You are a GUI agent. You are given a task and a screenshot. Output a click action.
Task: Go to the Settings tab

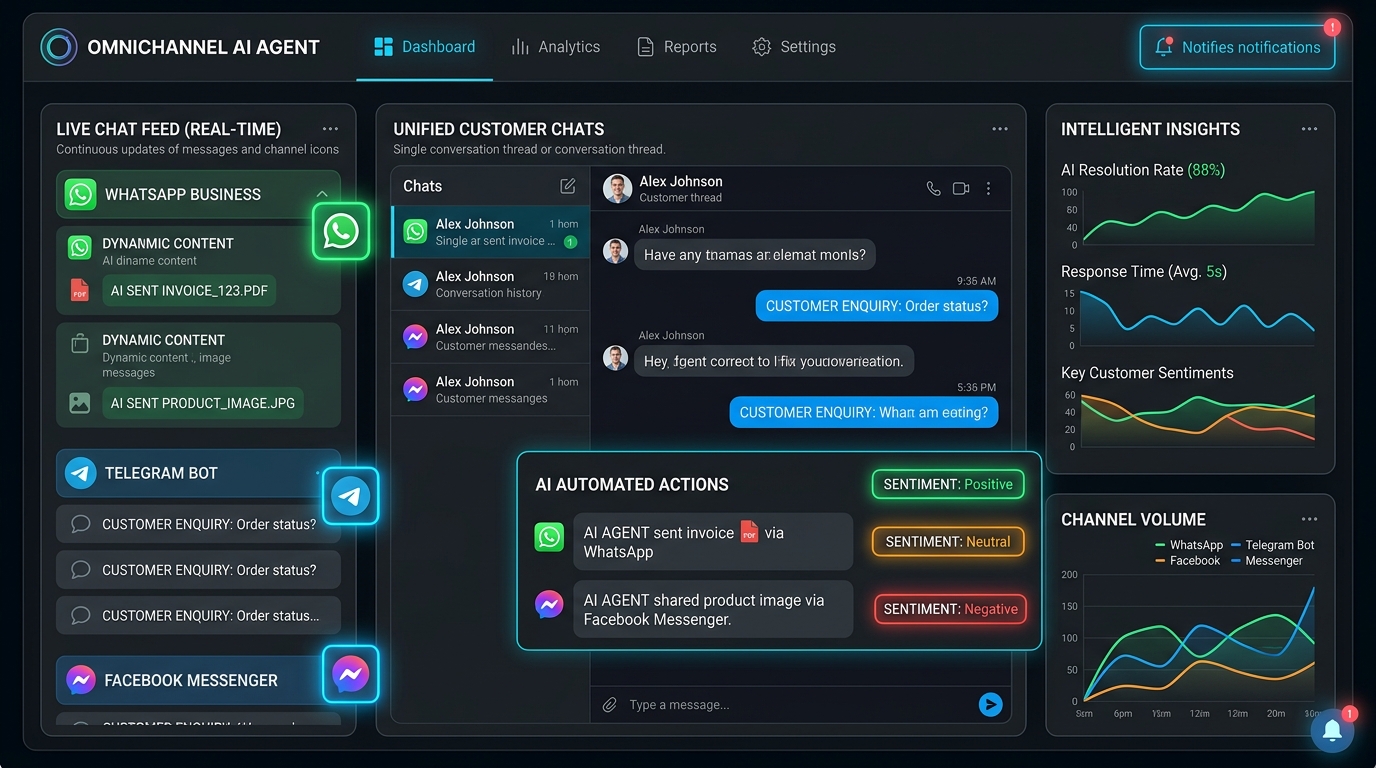794,47
